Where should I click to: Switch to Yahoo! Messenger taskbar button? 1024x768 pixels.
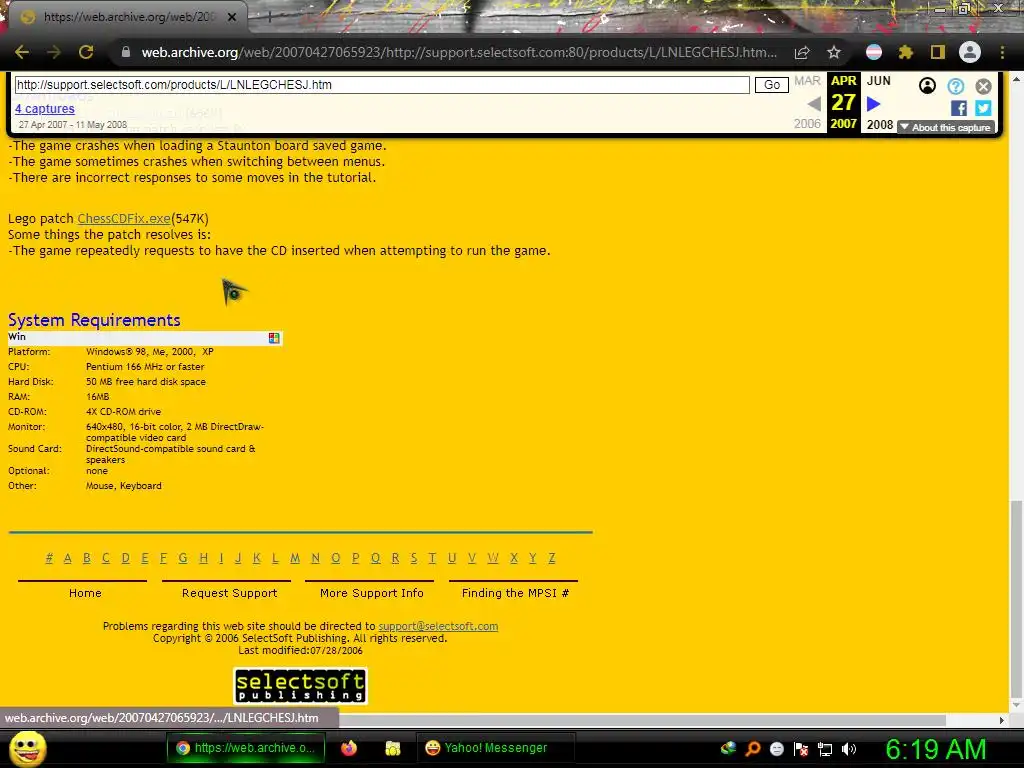tap(495, 748)
